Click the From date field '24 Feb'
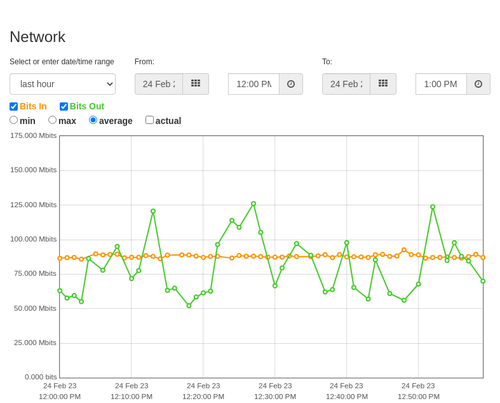The height and width of the screenshot is (403, 500). 159,84
